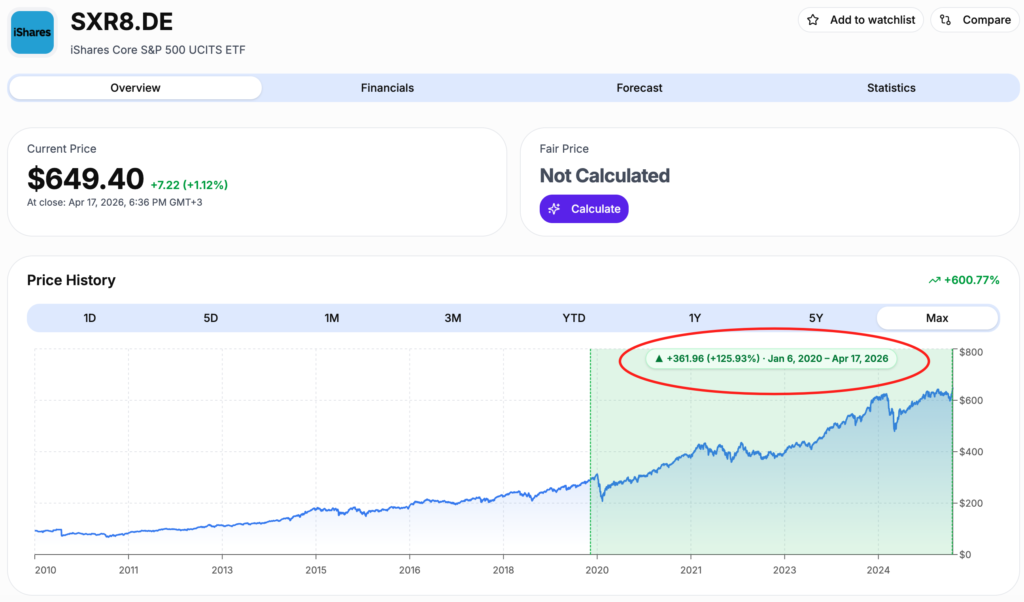Switch to the Financials tab
Viewport: 1024px width, 602px height.
387,88
